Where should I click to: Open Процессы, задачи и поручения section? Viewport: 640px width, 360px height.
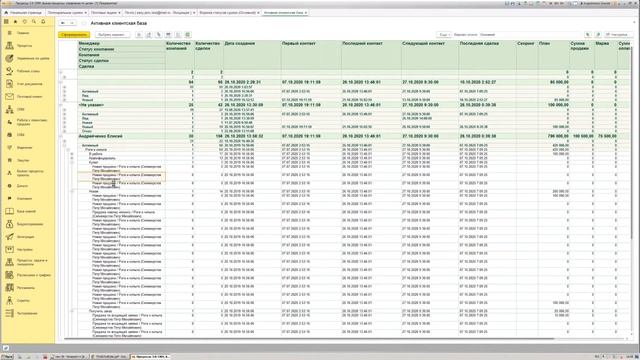tap(27, 262)
